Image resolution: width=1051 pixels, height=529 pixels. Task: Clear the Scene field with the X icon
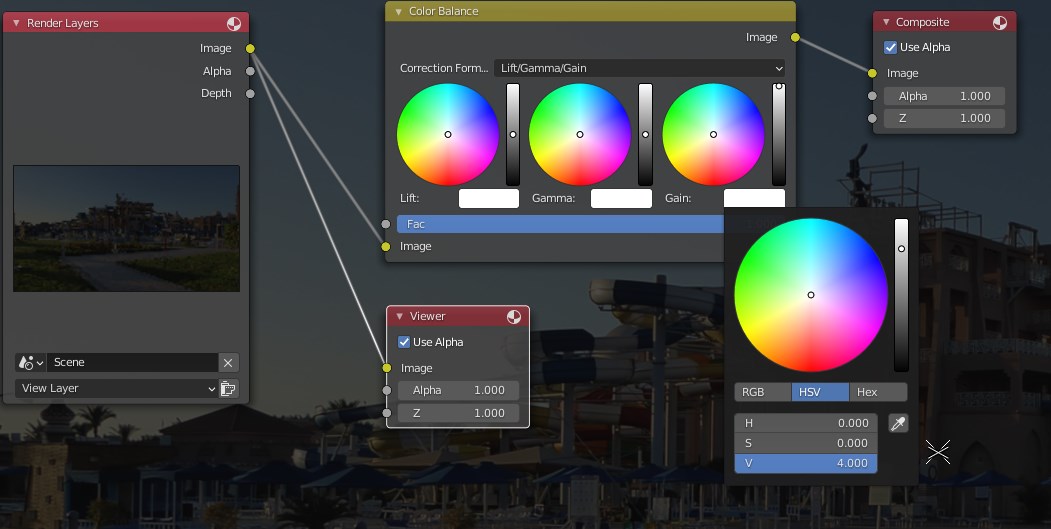point(228,363)
